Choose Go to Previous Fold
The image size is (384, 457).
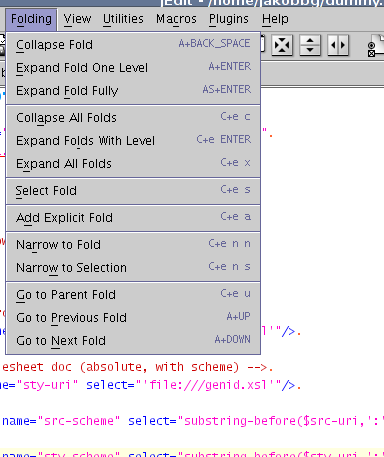pyautogui.click(x=133, y=318)
